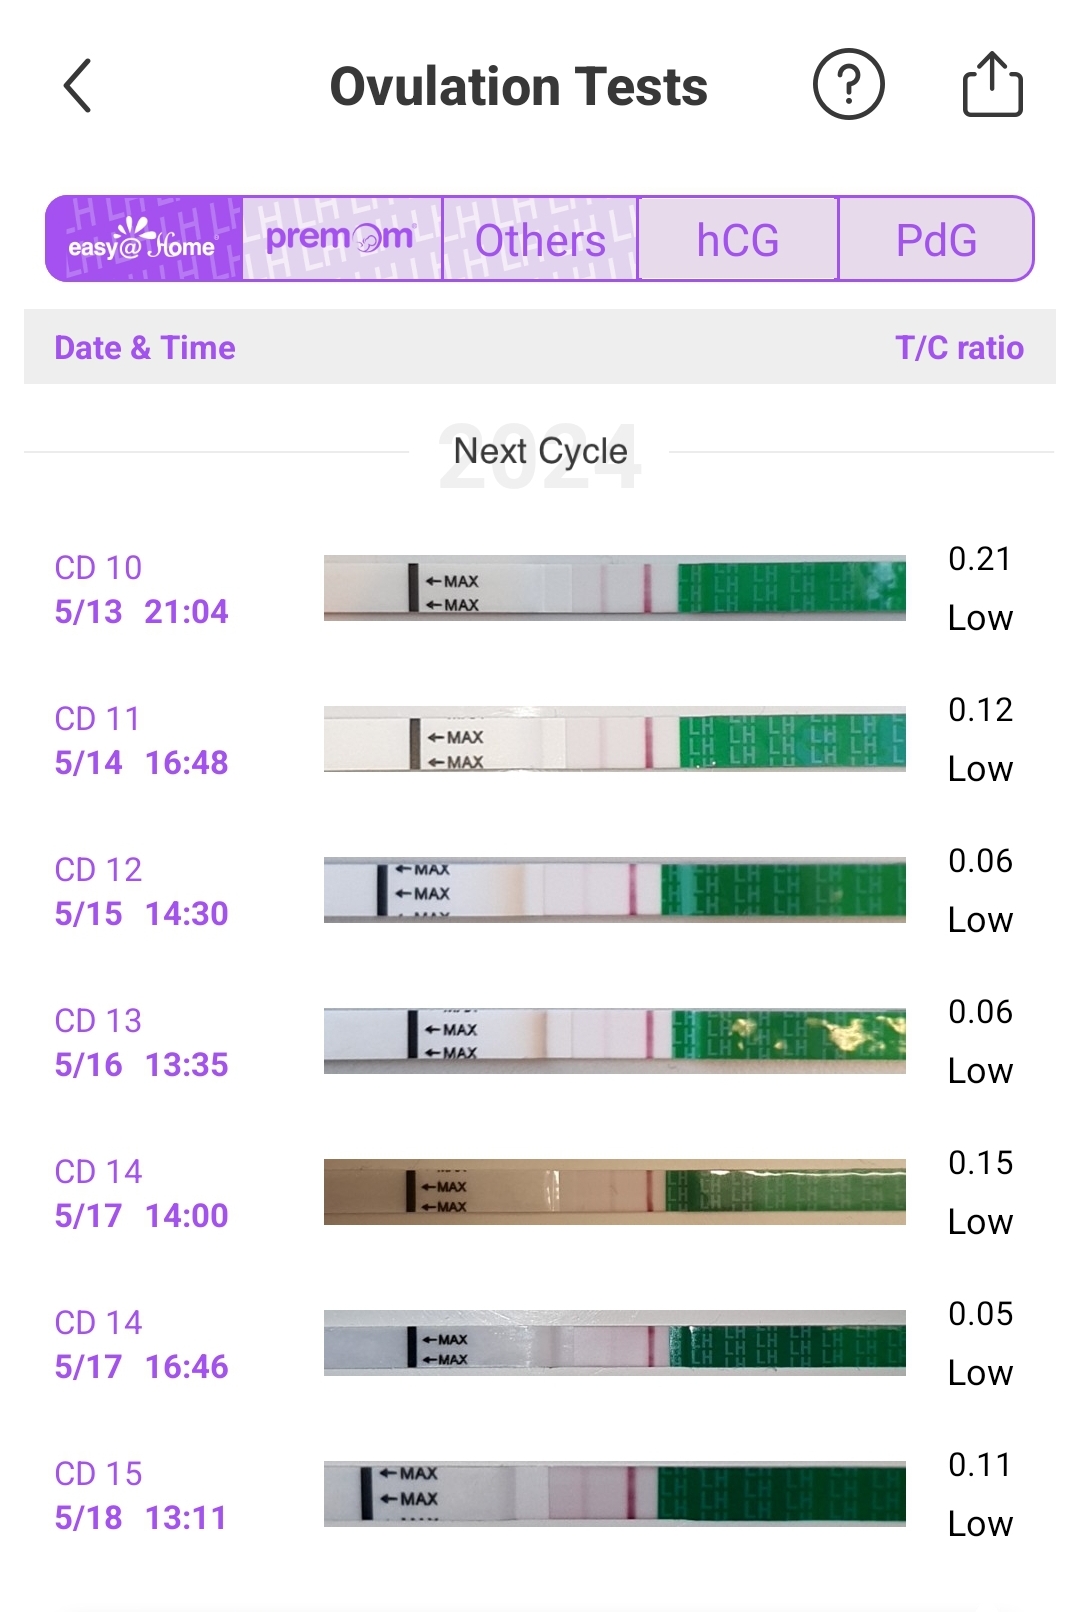Tap the back arrow icon
Screen dimensions: 1080x1612
pos(78,86)
